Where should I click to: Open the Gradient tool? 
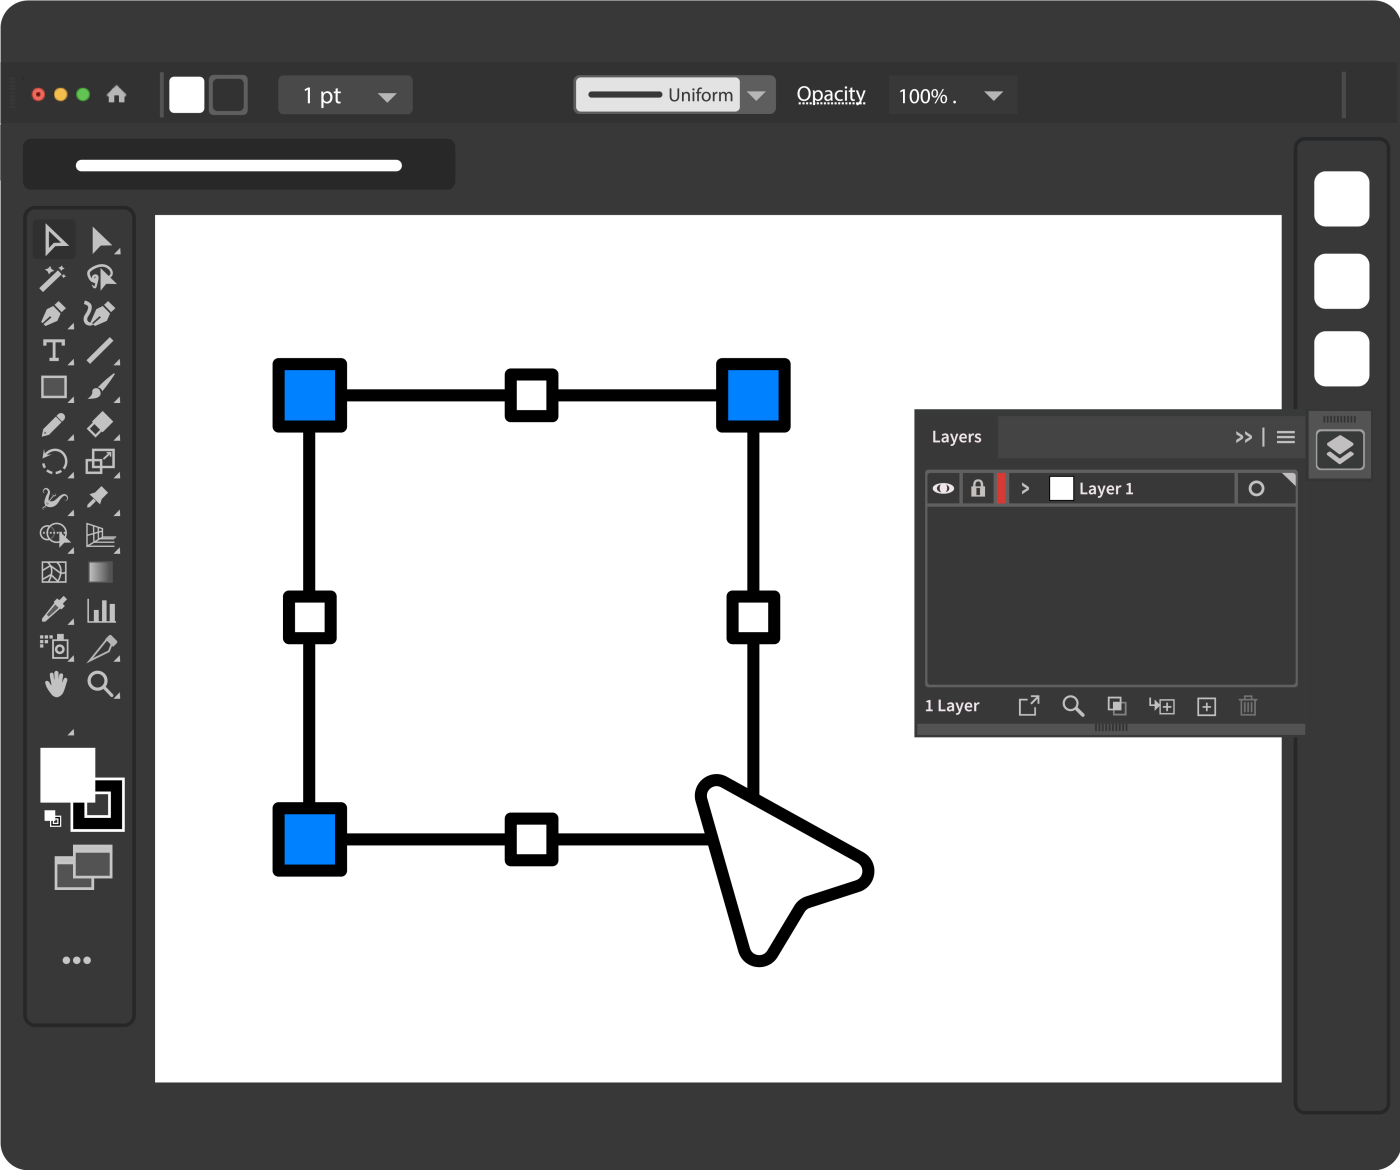point(101,572)
